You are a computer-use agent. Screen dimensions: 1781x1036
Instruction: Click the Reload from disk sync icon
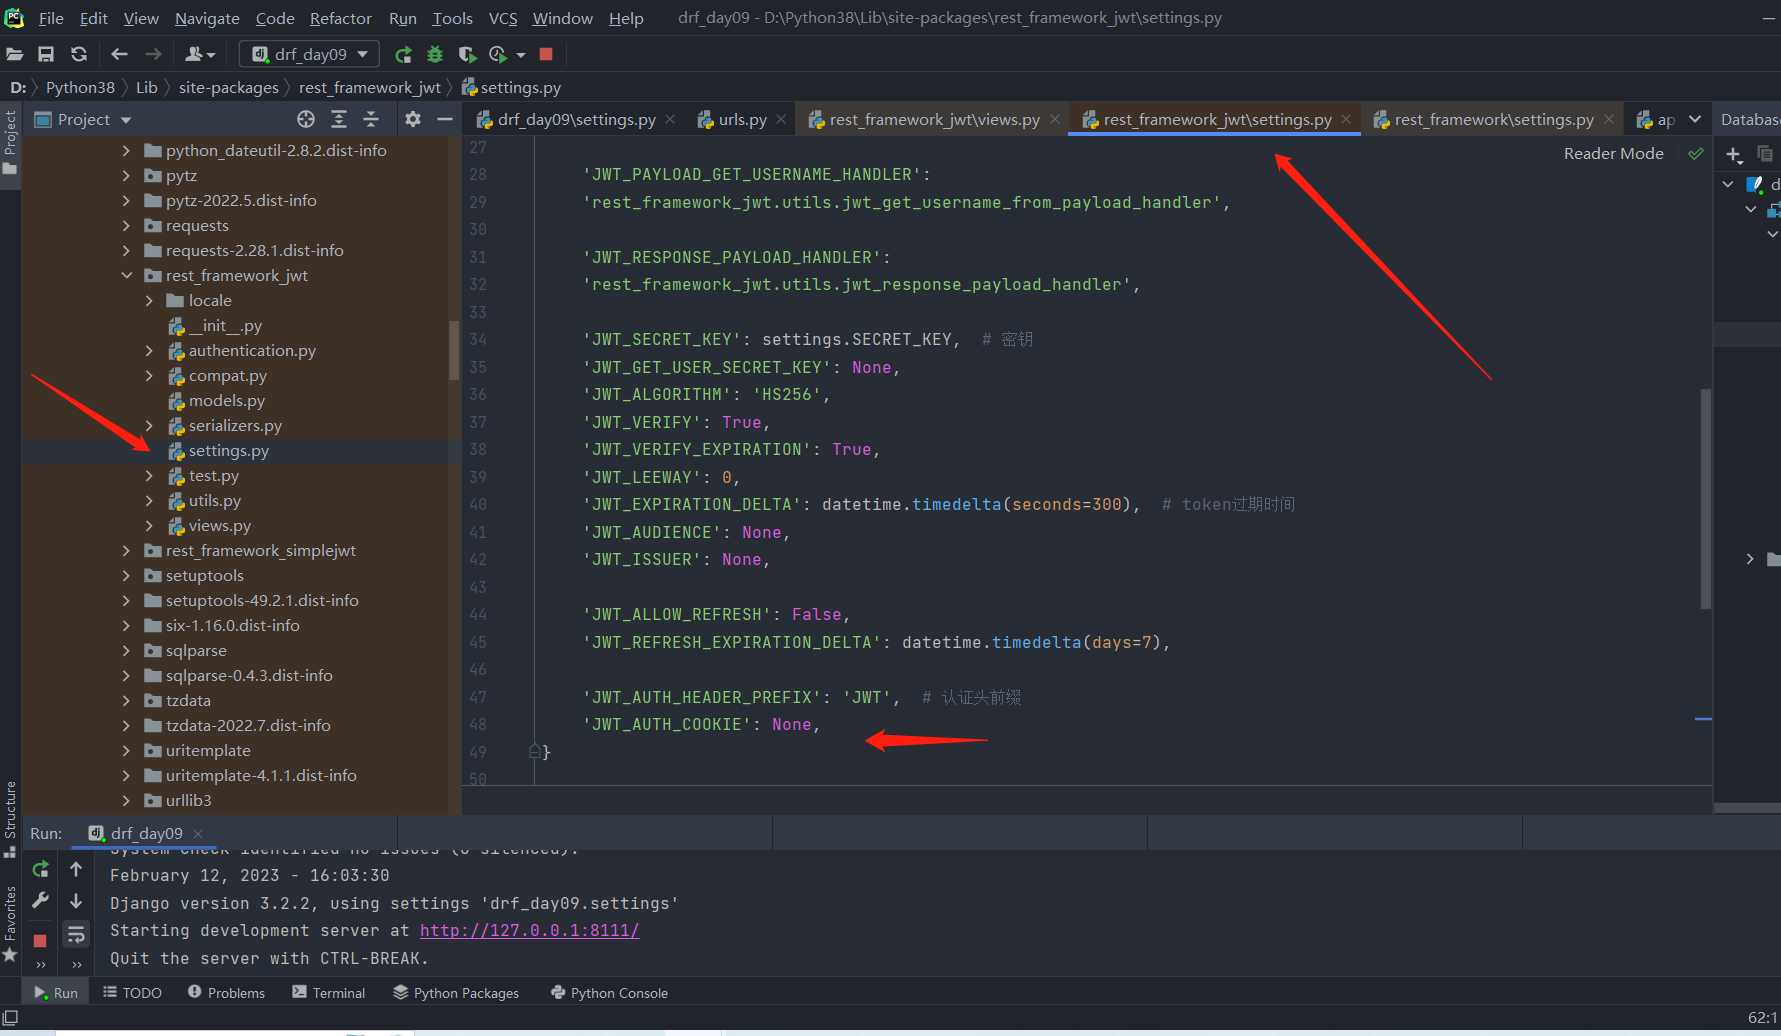pyautogui.click(x=79, y=54)
